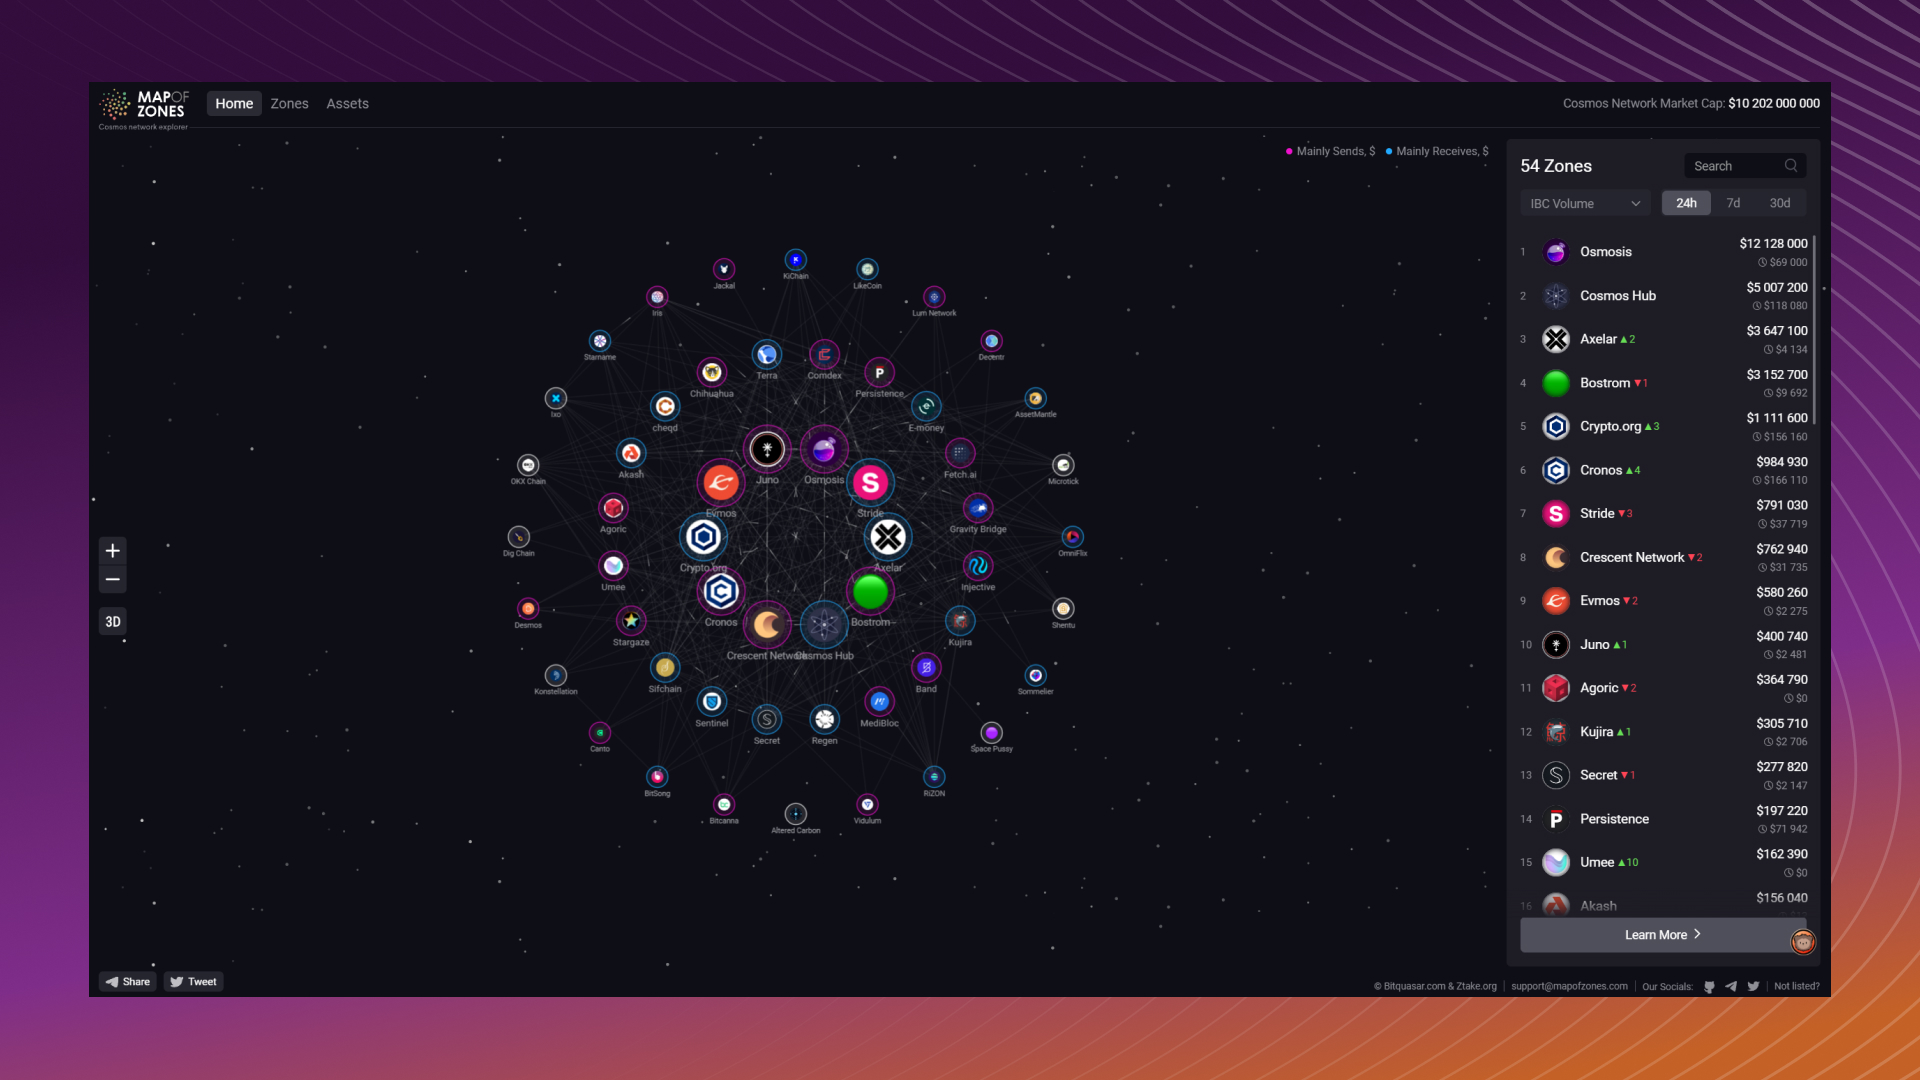1920x1080 pixels.
Task: Open the Telegram social link icon
Action: pos(1731,986)
